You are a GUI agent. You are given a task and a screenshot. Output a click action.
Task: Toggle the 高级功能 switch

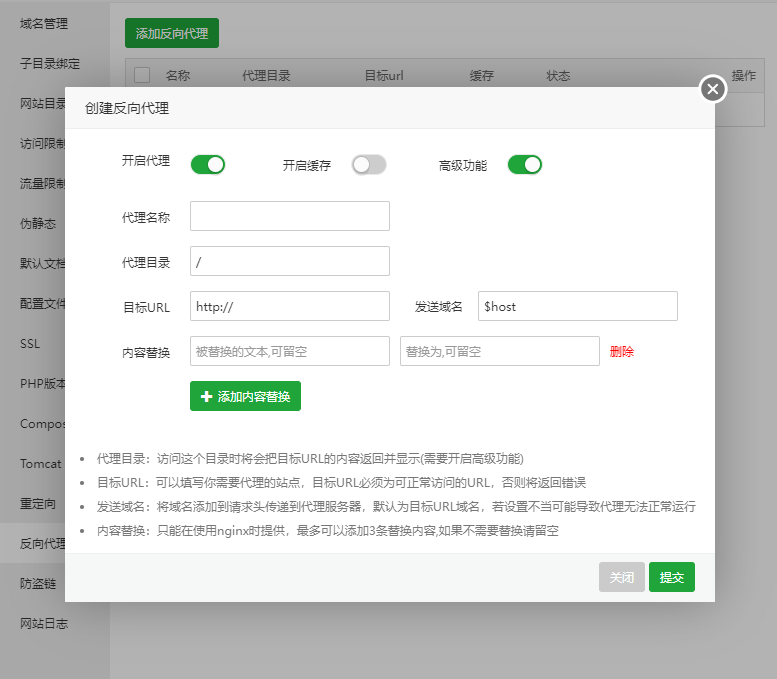point(525,165)
